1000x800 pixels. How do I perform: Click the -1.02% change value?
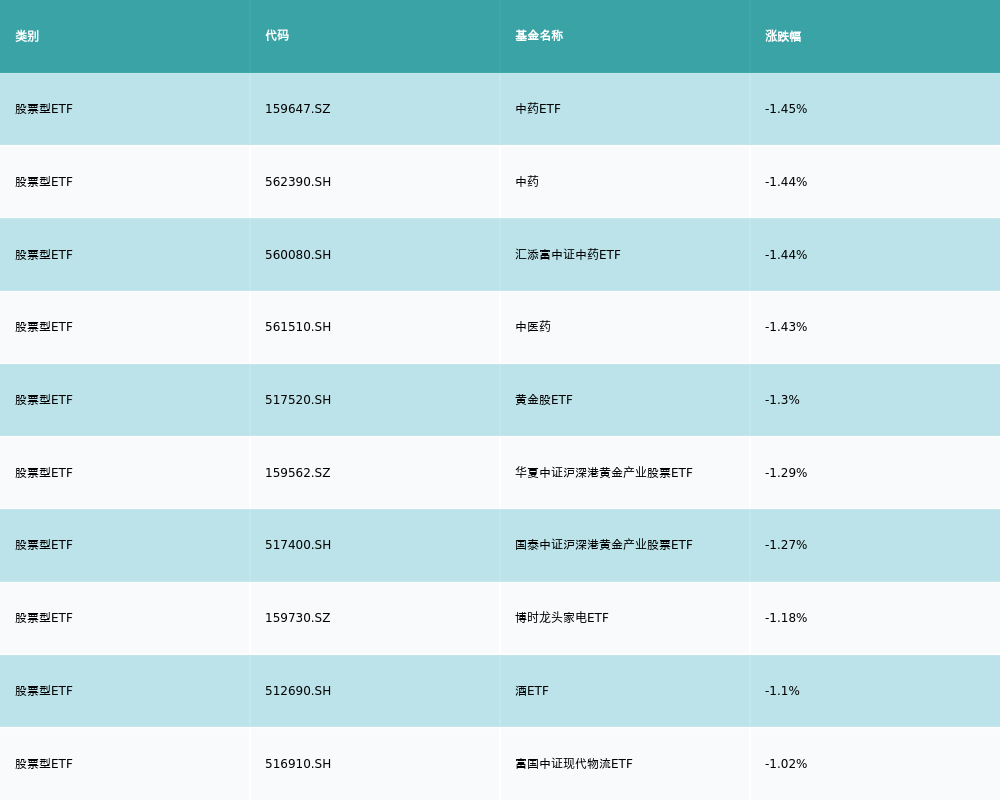click(786, 764)
